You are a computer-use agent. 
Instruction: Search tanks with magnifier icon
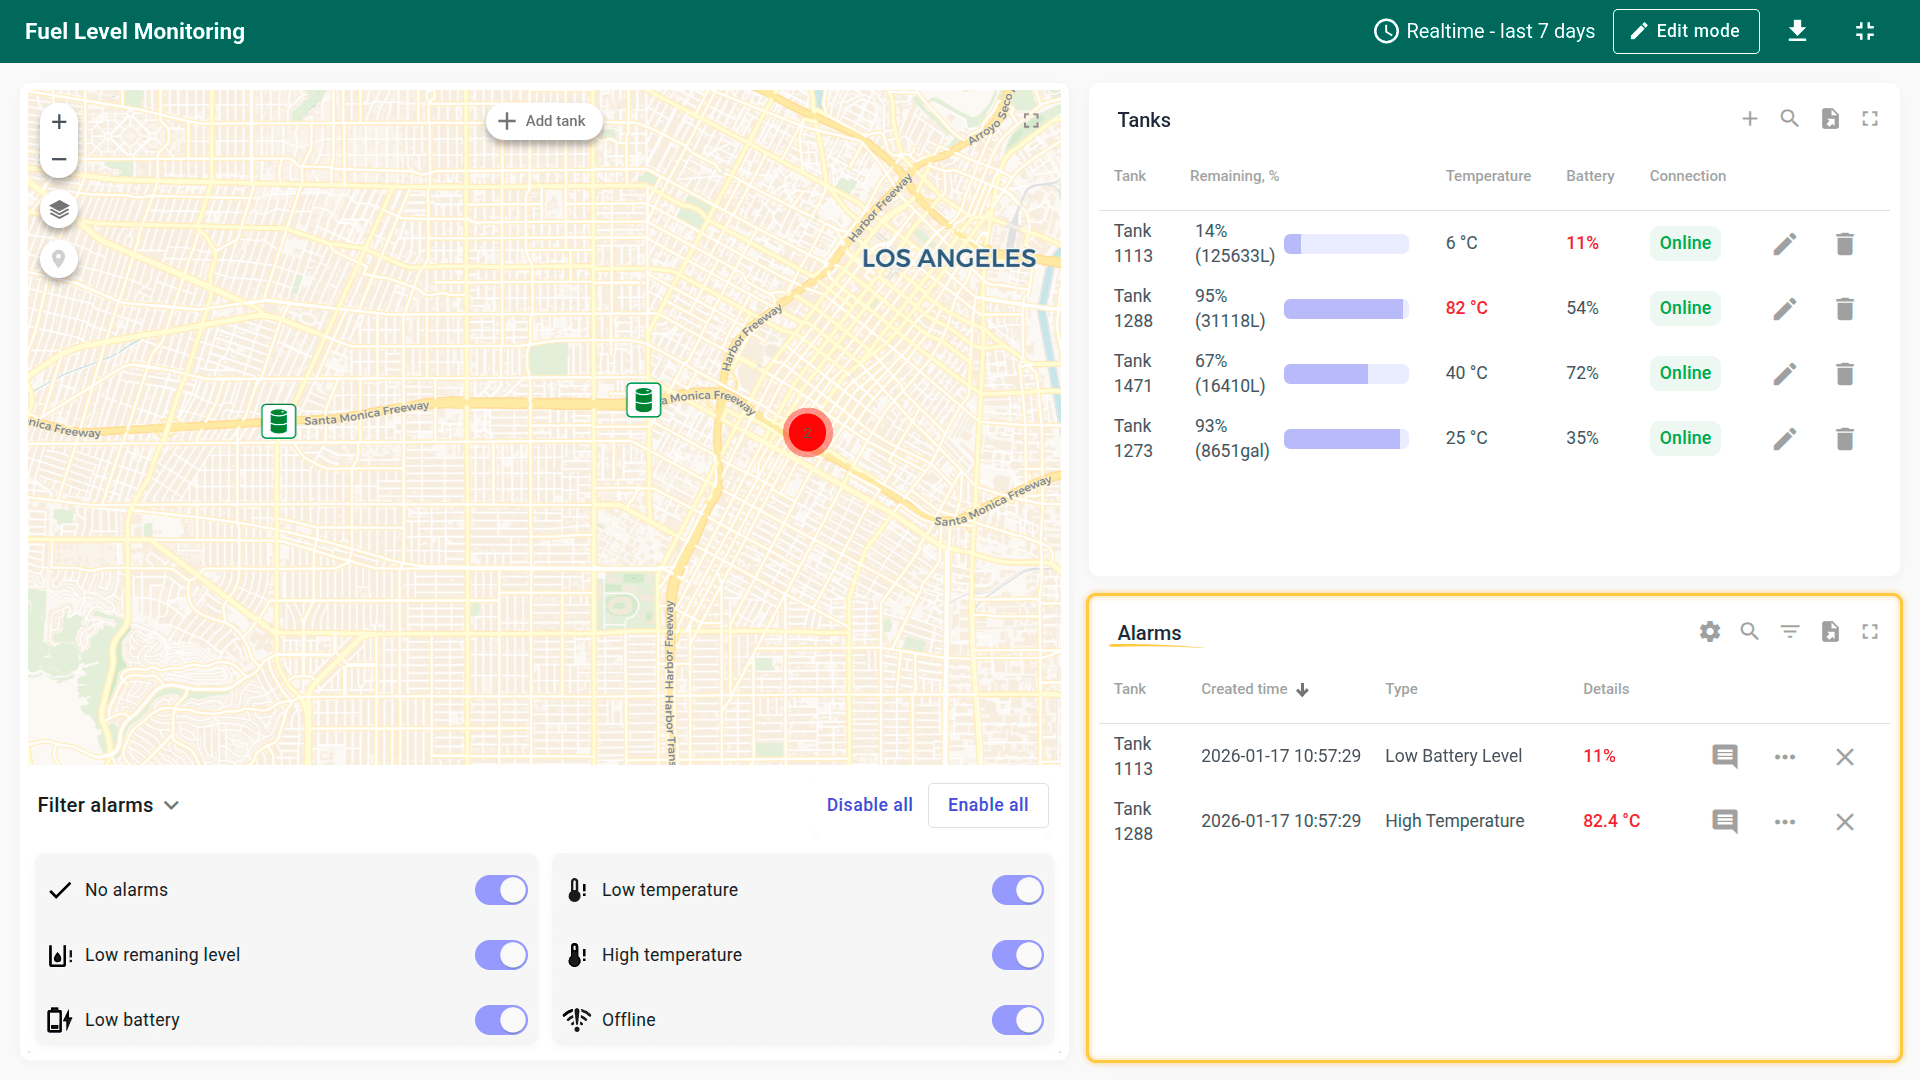(1790, 119)
